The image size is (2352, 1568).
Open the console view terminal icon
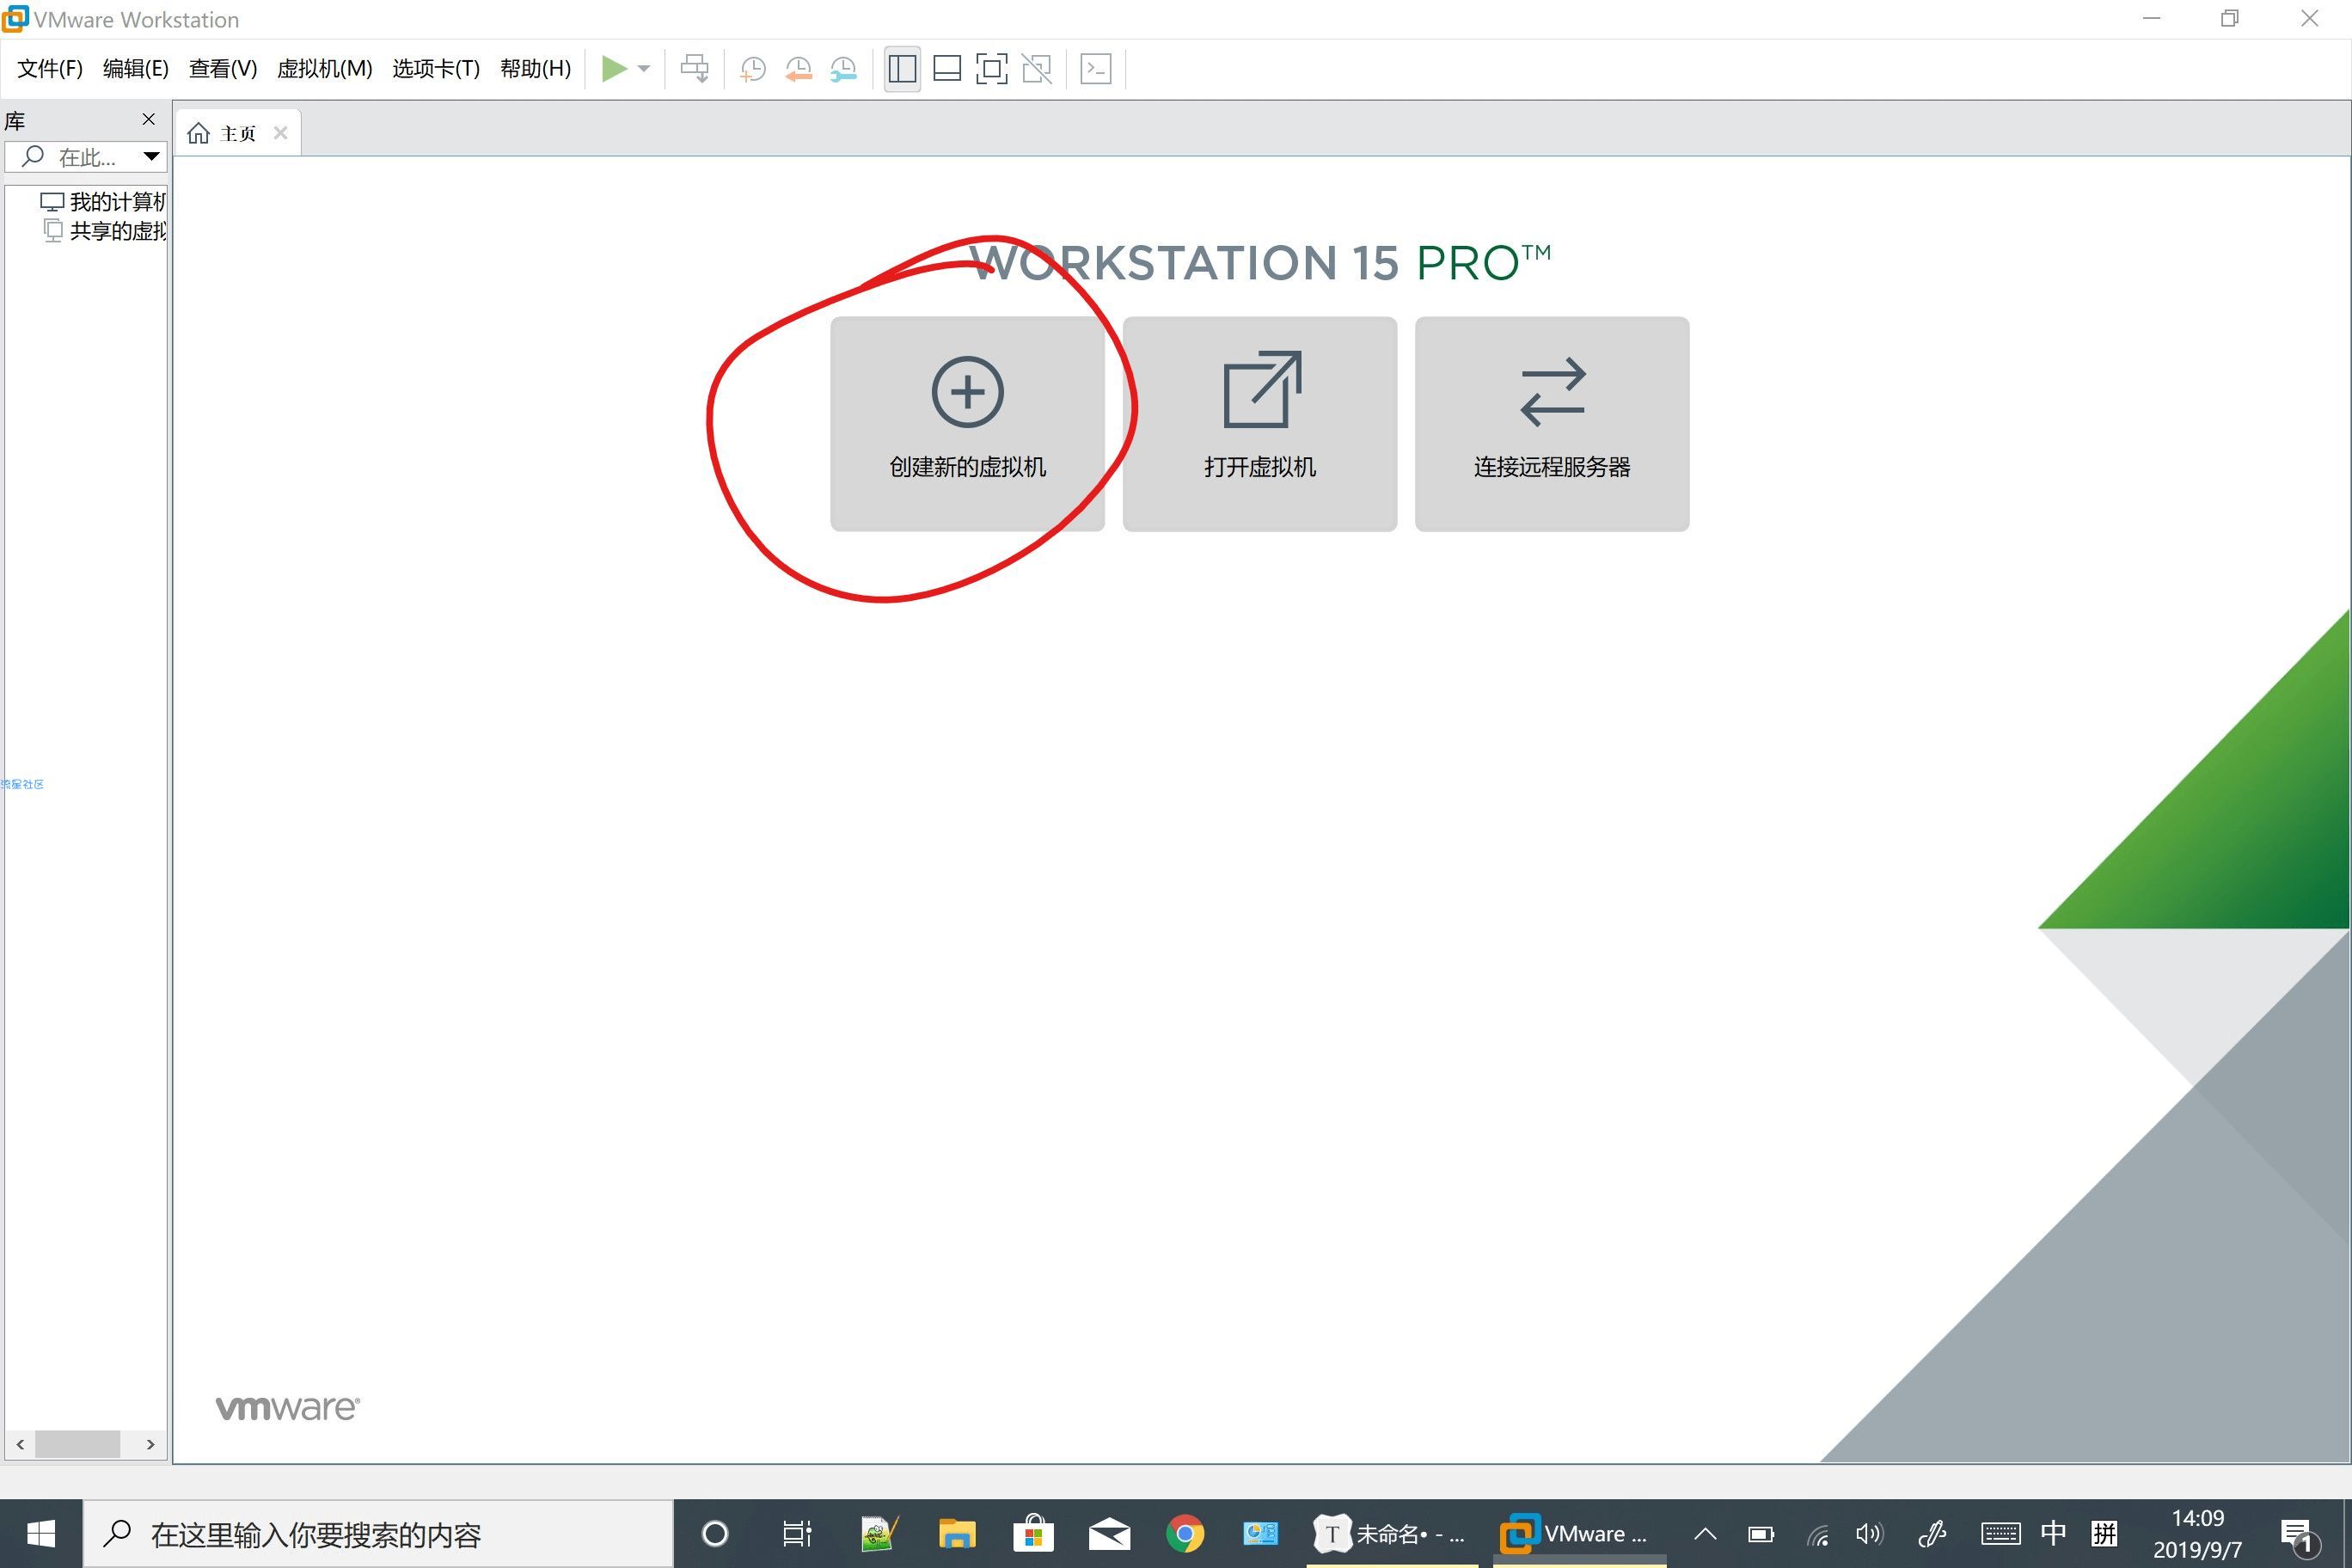click(x=1096, y=69)
